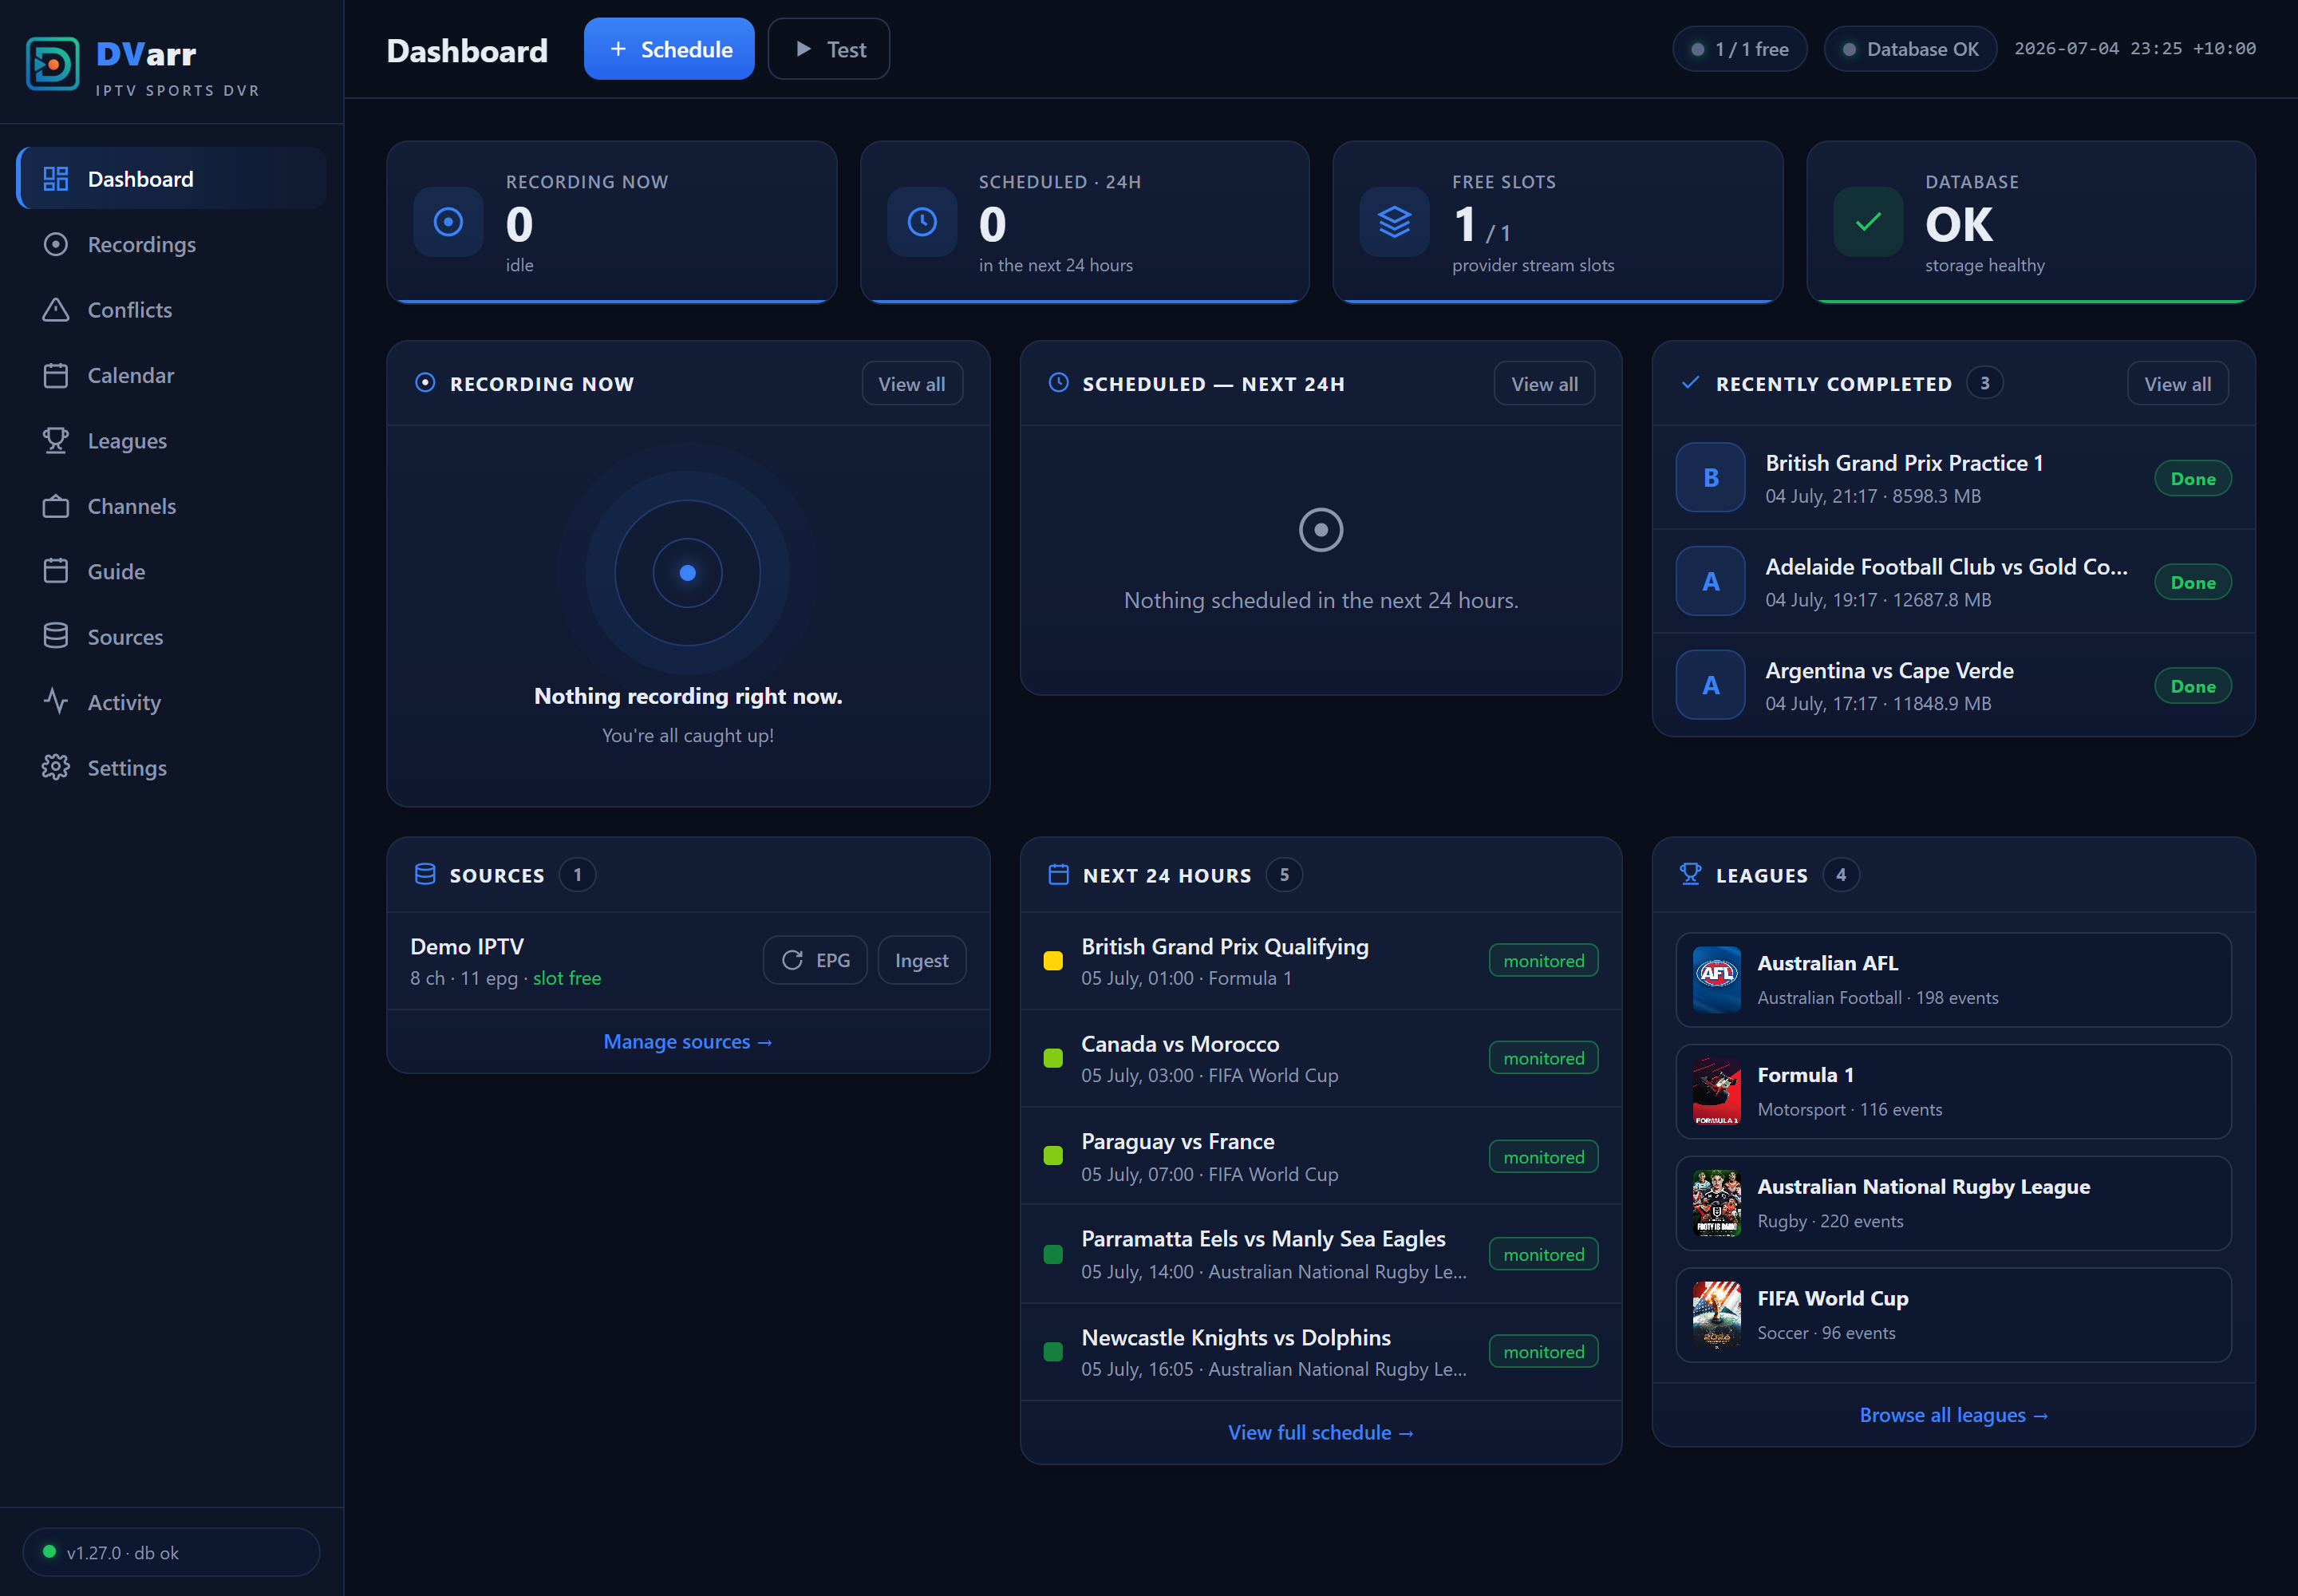Click the Scheduled Next 24H header clock icon
Image resolution: width=2298 pixels, height=1596 pixels.
[x=1058, y=383]
